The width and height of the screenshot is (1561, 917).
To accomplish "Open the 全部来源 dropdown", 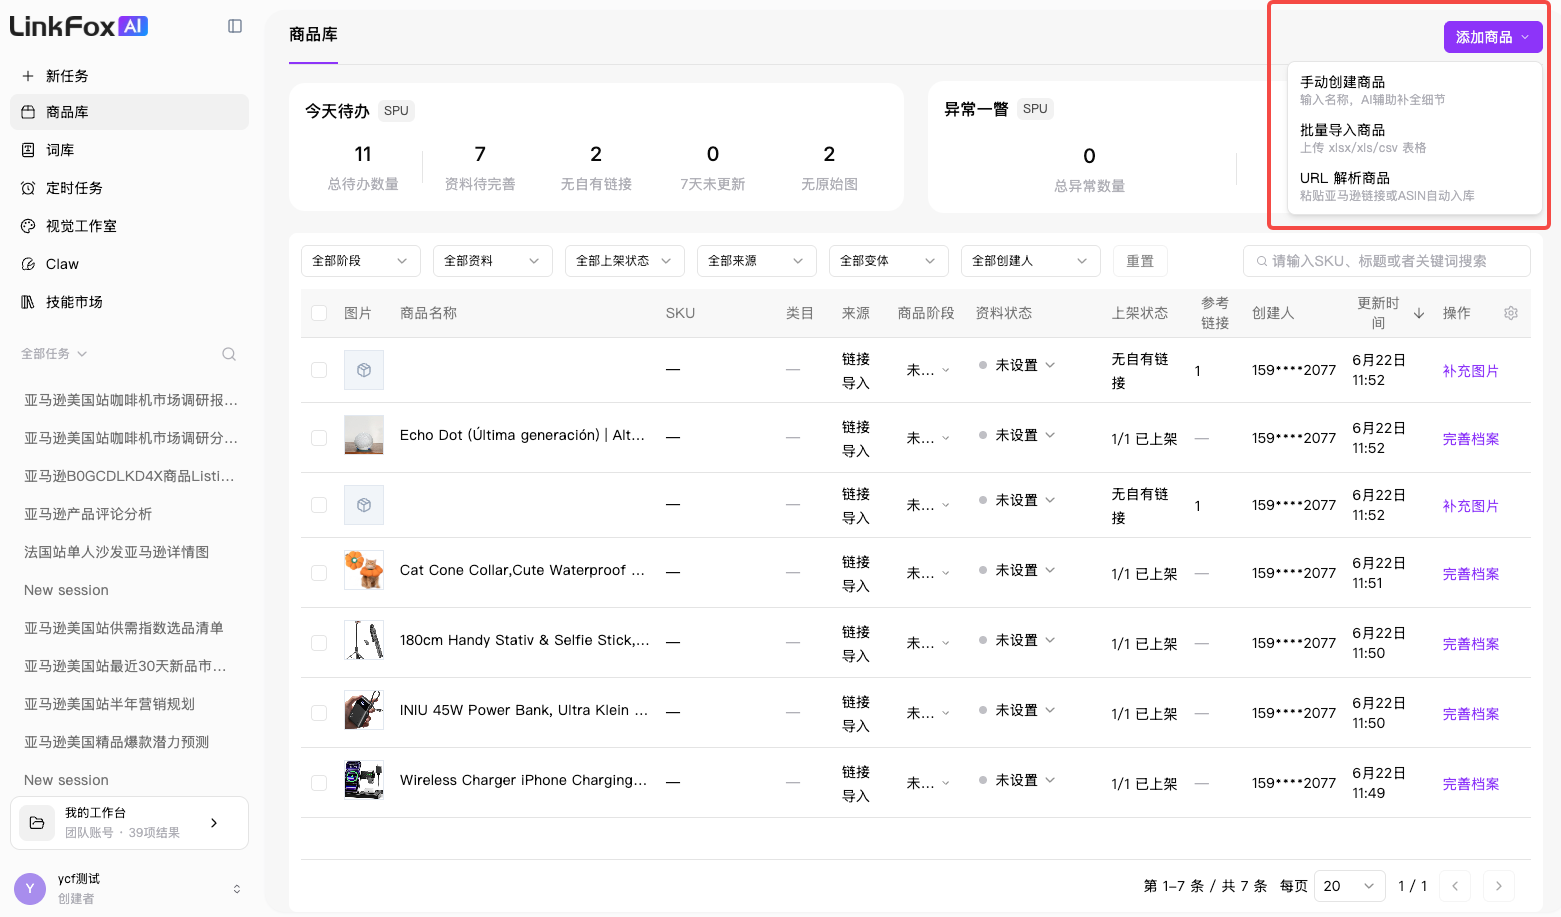I will click(x=757, y=261).
